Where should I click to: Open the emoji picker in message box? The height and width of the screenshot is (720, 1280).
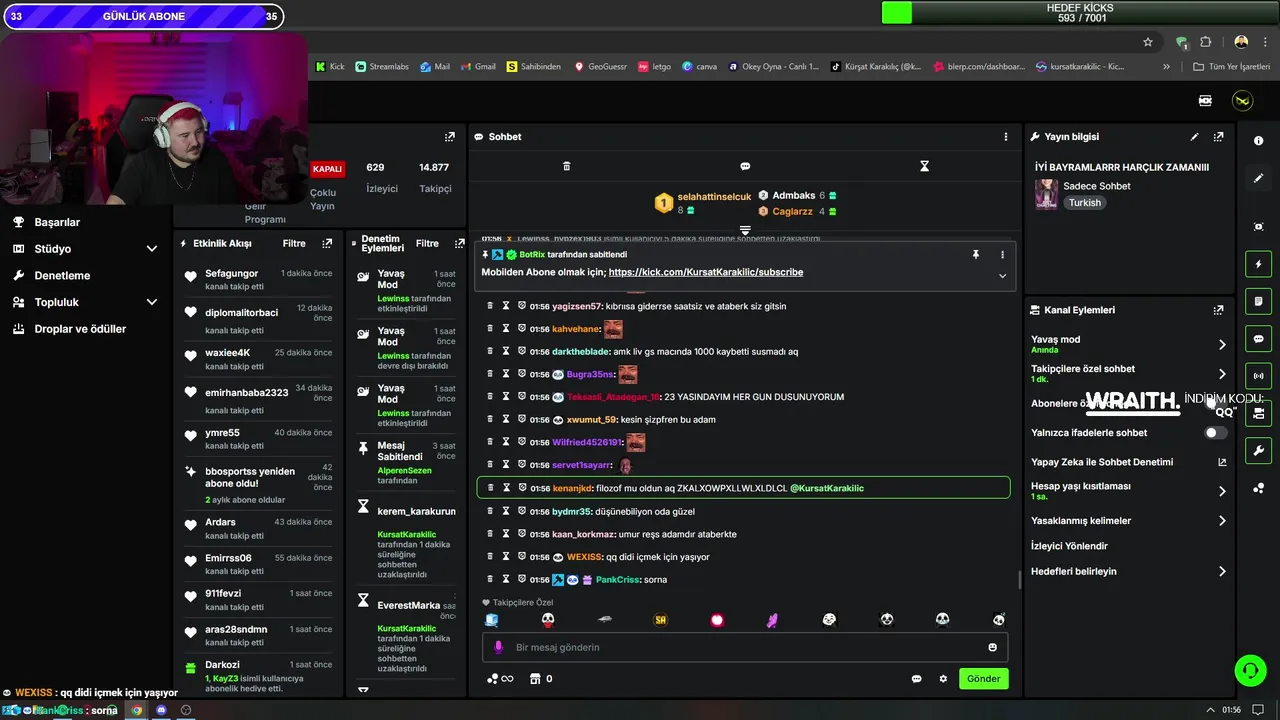(x=992, y=647)
